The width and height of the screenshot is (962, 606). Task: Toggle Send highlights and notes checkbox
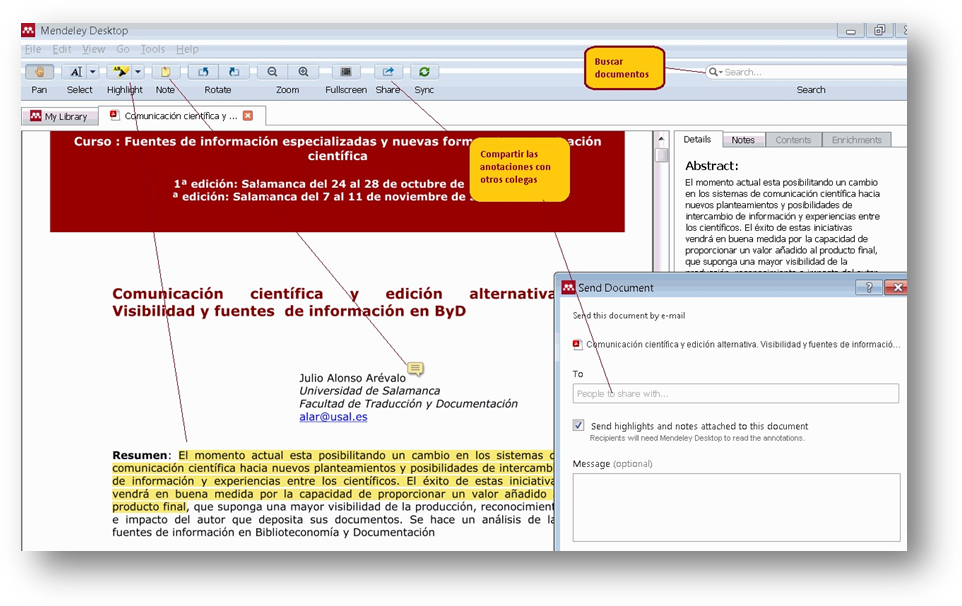coord(579,425)
